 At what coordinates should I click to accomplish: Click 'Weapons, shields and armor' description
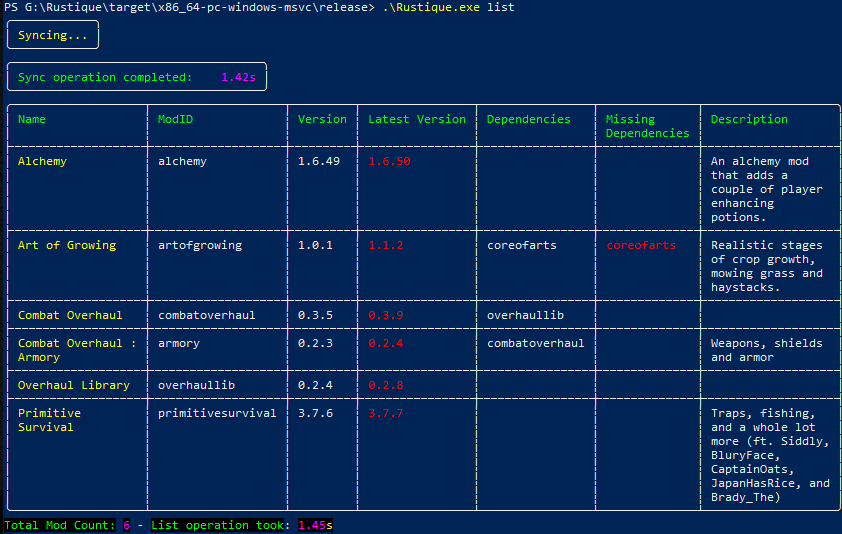point(766,350)
